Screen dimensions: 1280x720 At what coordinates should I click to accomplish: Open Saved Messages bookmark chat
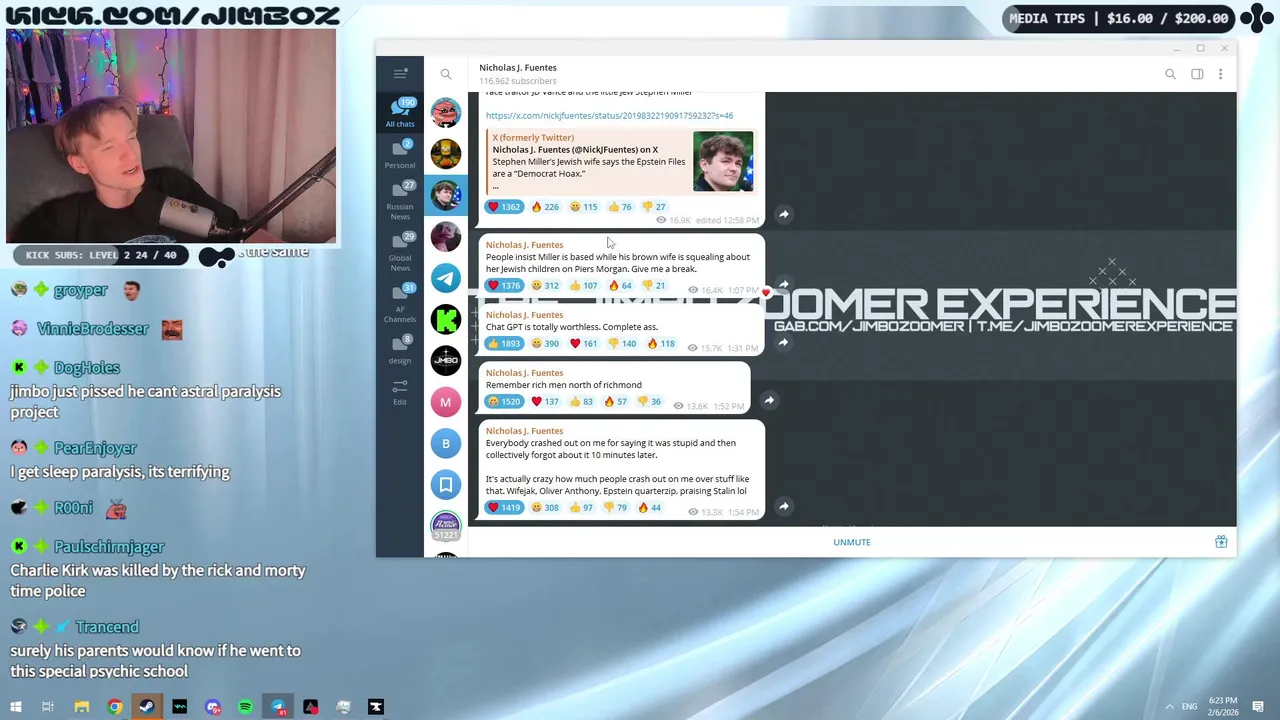(x=446, y=485)
